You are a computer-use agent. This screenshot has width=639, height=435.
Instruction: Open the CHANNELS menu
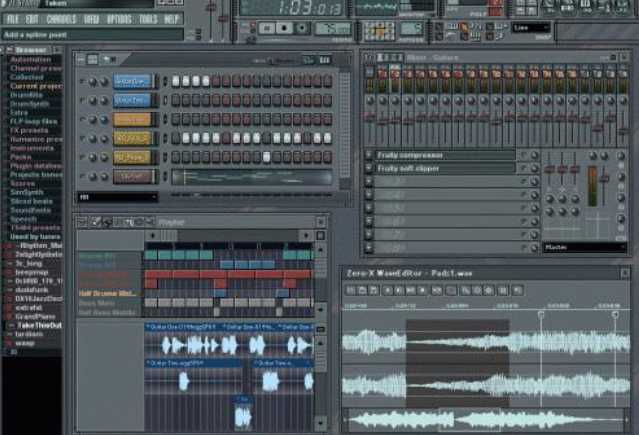[x=61, y=19]
